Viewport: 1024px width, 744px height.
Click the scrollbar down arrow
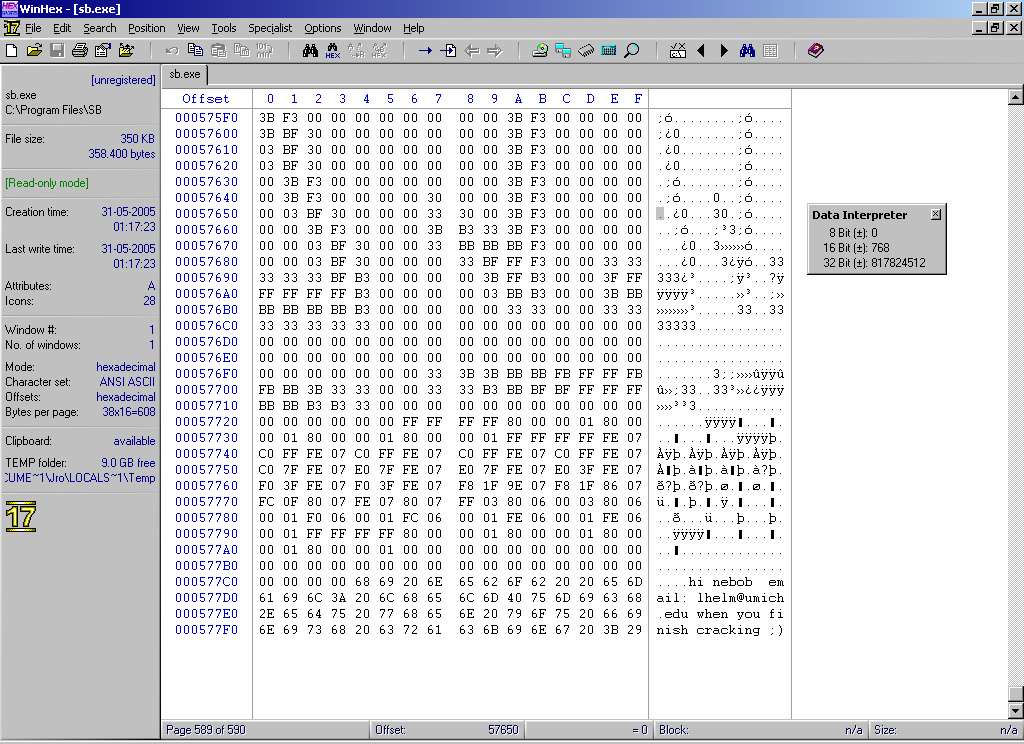tap(1016, 711)
